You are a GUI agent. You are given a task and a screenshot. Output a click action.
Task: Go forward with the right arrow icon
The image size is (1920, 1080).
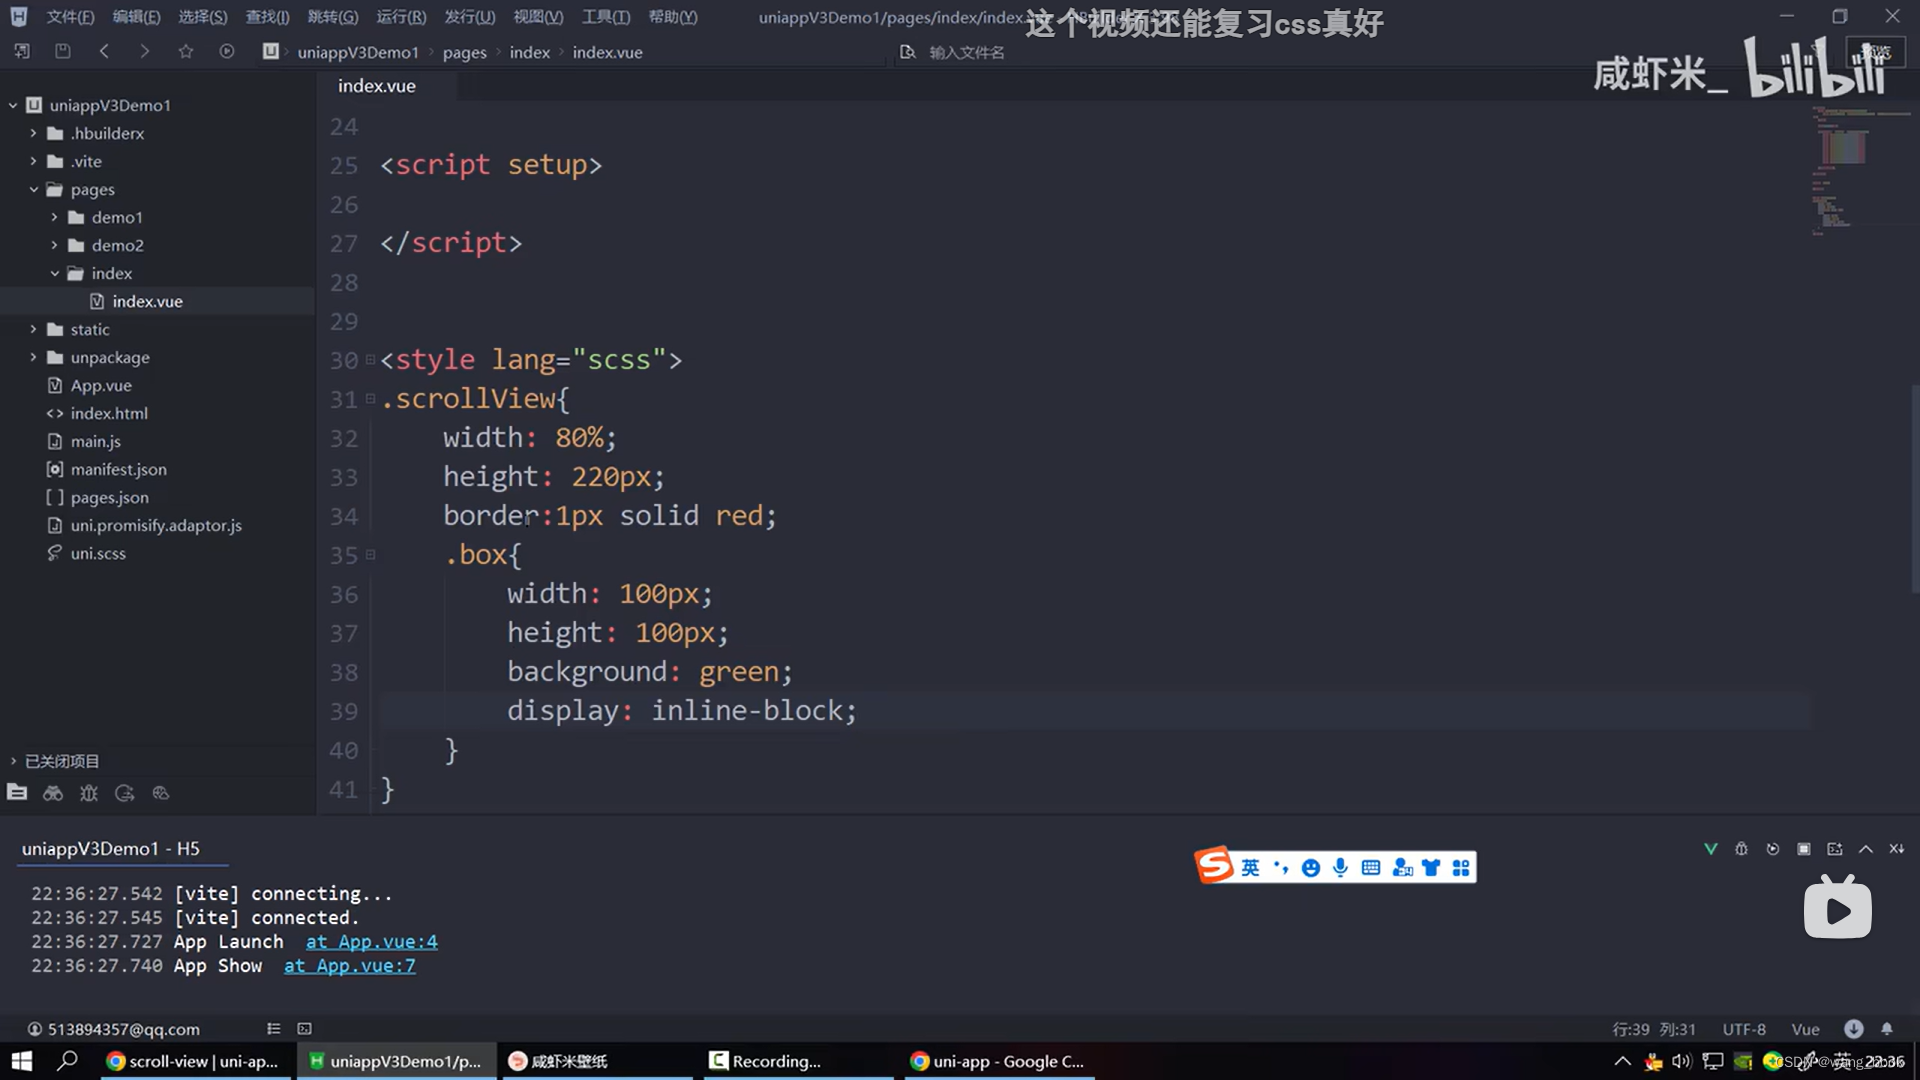145,51
